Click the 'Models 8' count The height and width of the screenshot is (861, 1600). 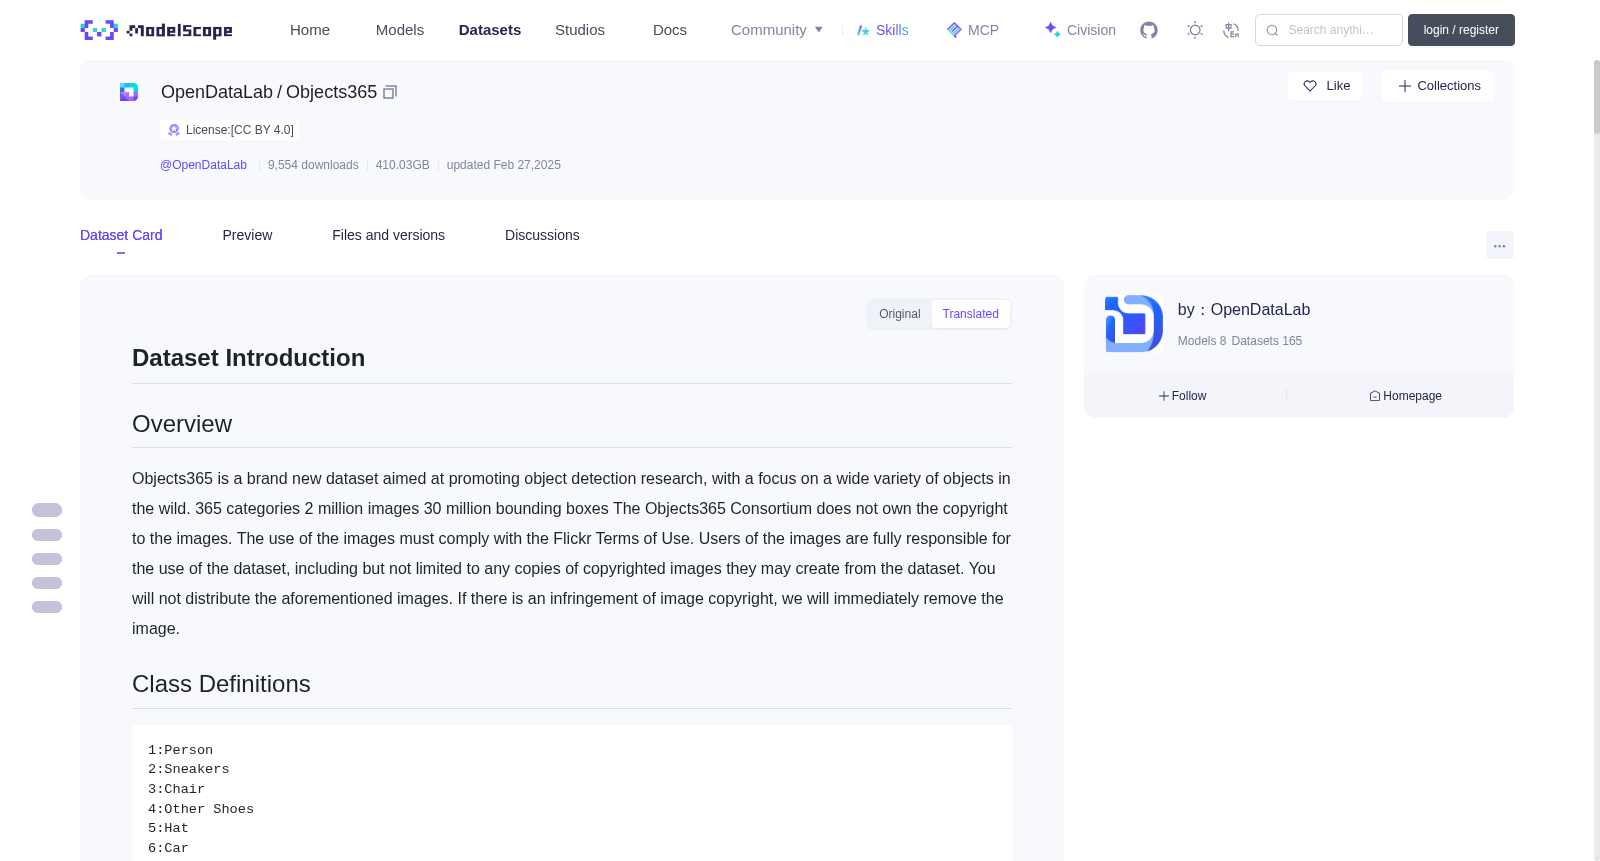point(1202,341)
